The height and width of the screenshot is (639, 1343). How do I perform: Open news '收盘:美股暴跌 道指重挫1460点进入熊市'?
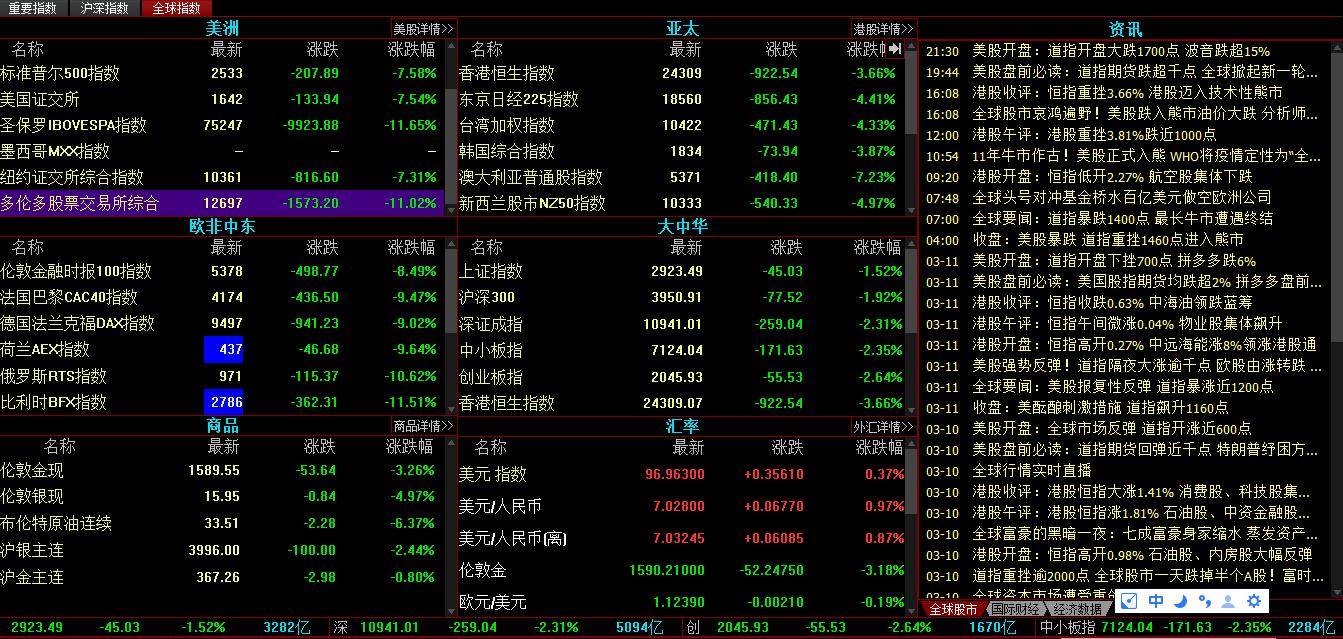coord(1108,240)
